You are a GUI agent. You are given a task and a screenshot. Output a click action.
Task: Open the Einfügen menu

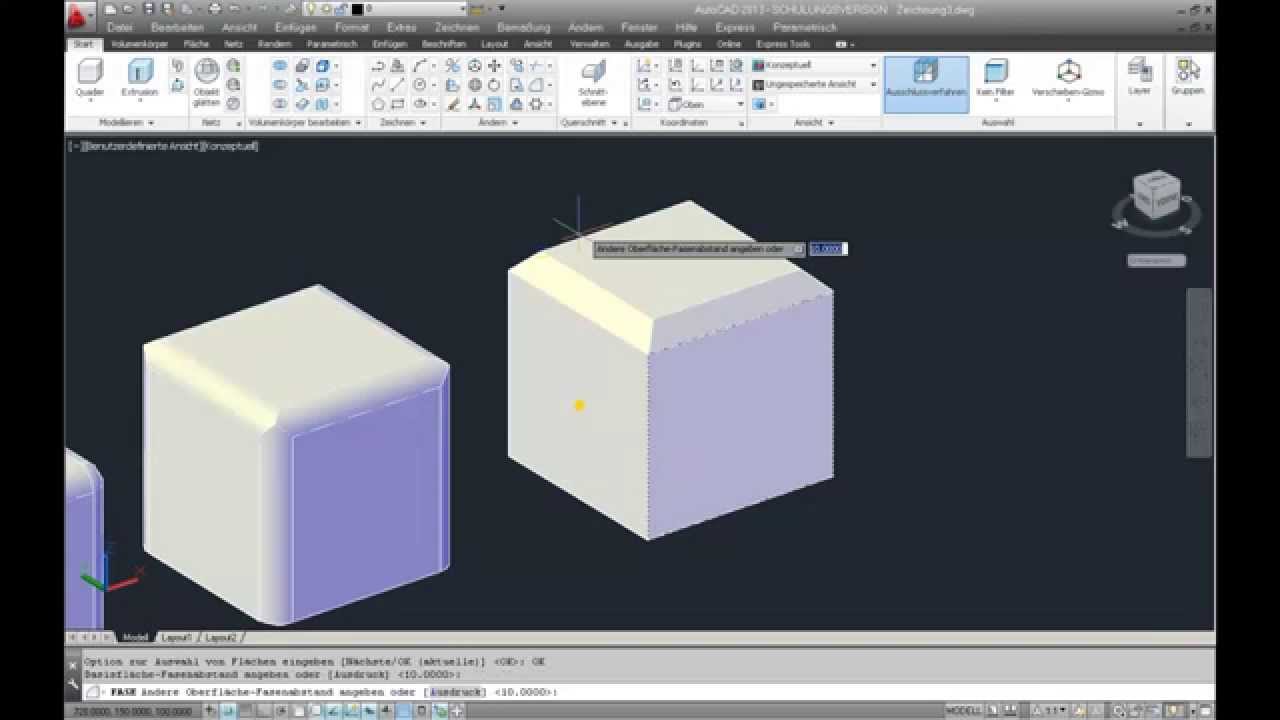[295, 27]
